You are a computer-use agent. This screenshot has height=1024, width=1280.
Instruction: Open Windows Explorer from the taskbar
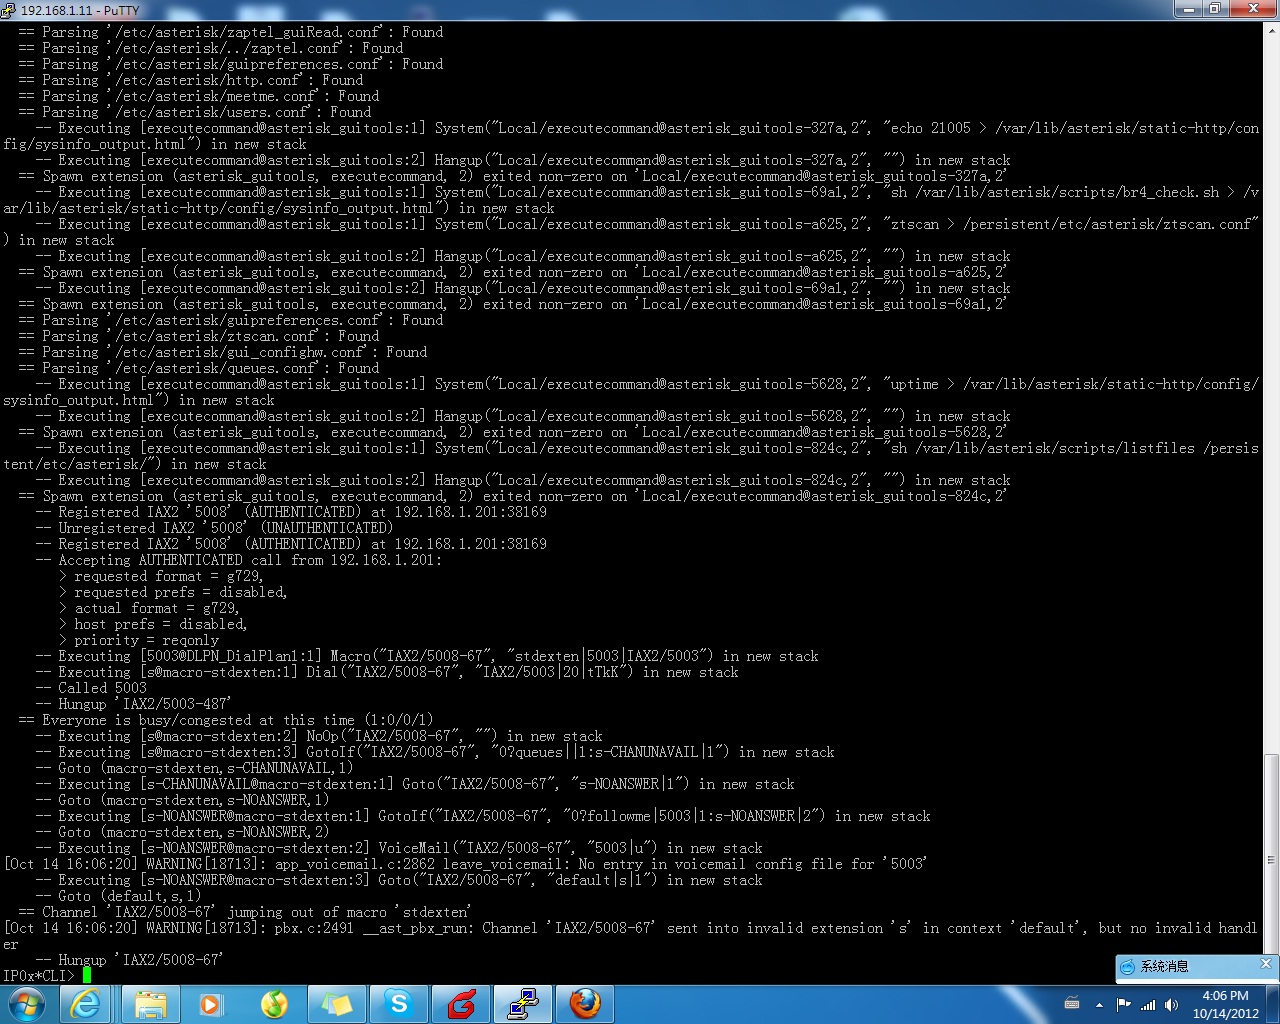click(151, 1004)
